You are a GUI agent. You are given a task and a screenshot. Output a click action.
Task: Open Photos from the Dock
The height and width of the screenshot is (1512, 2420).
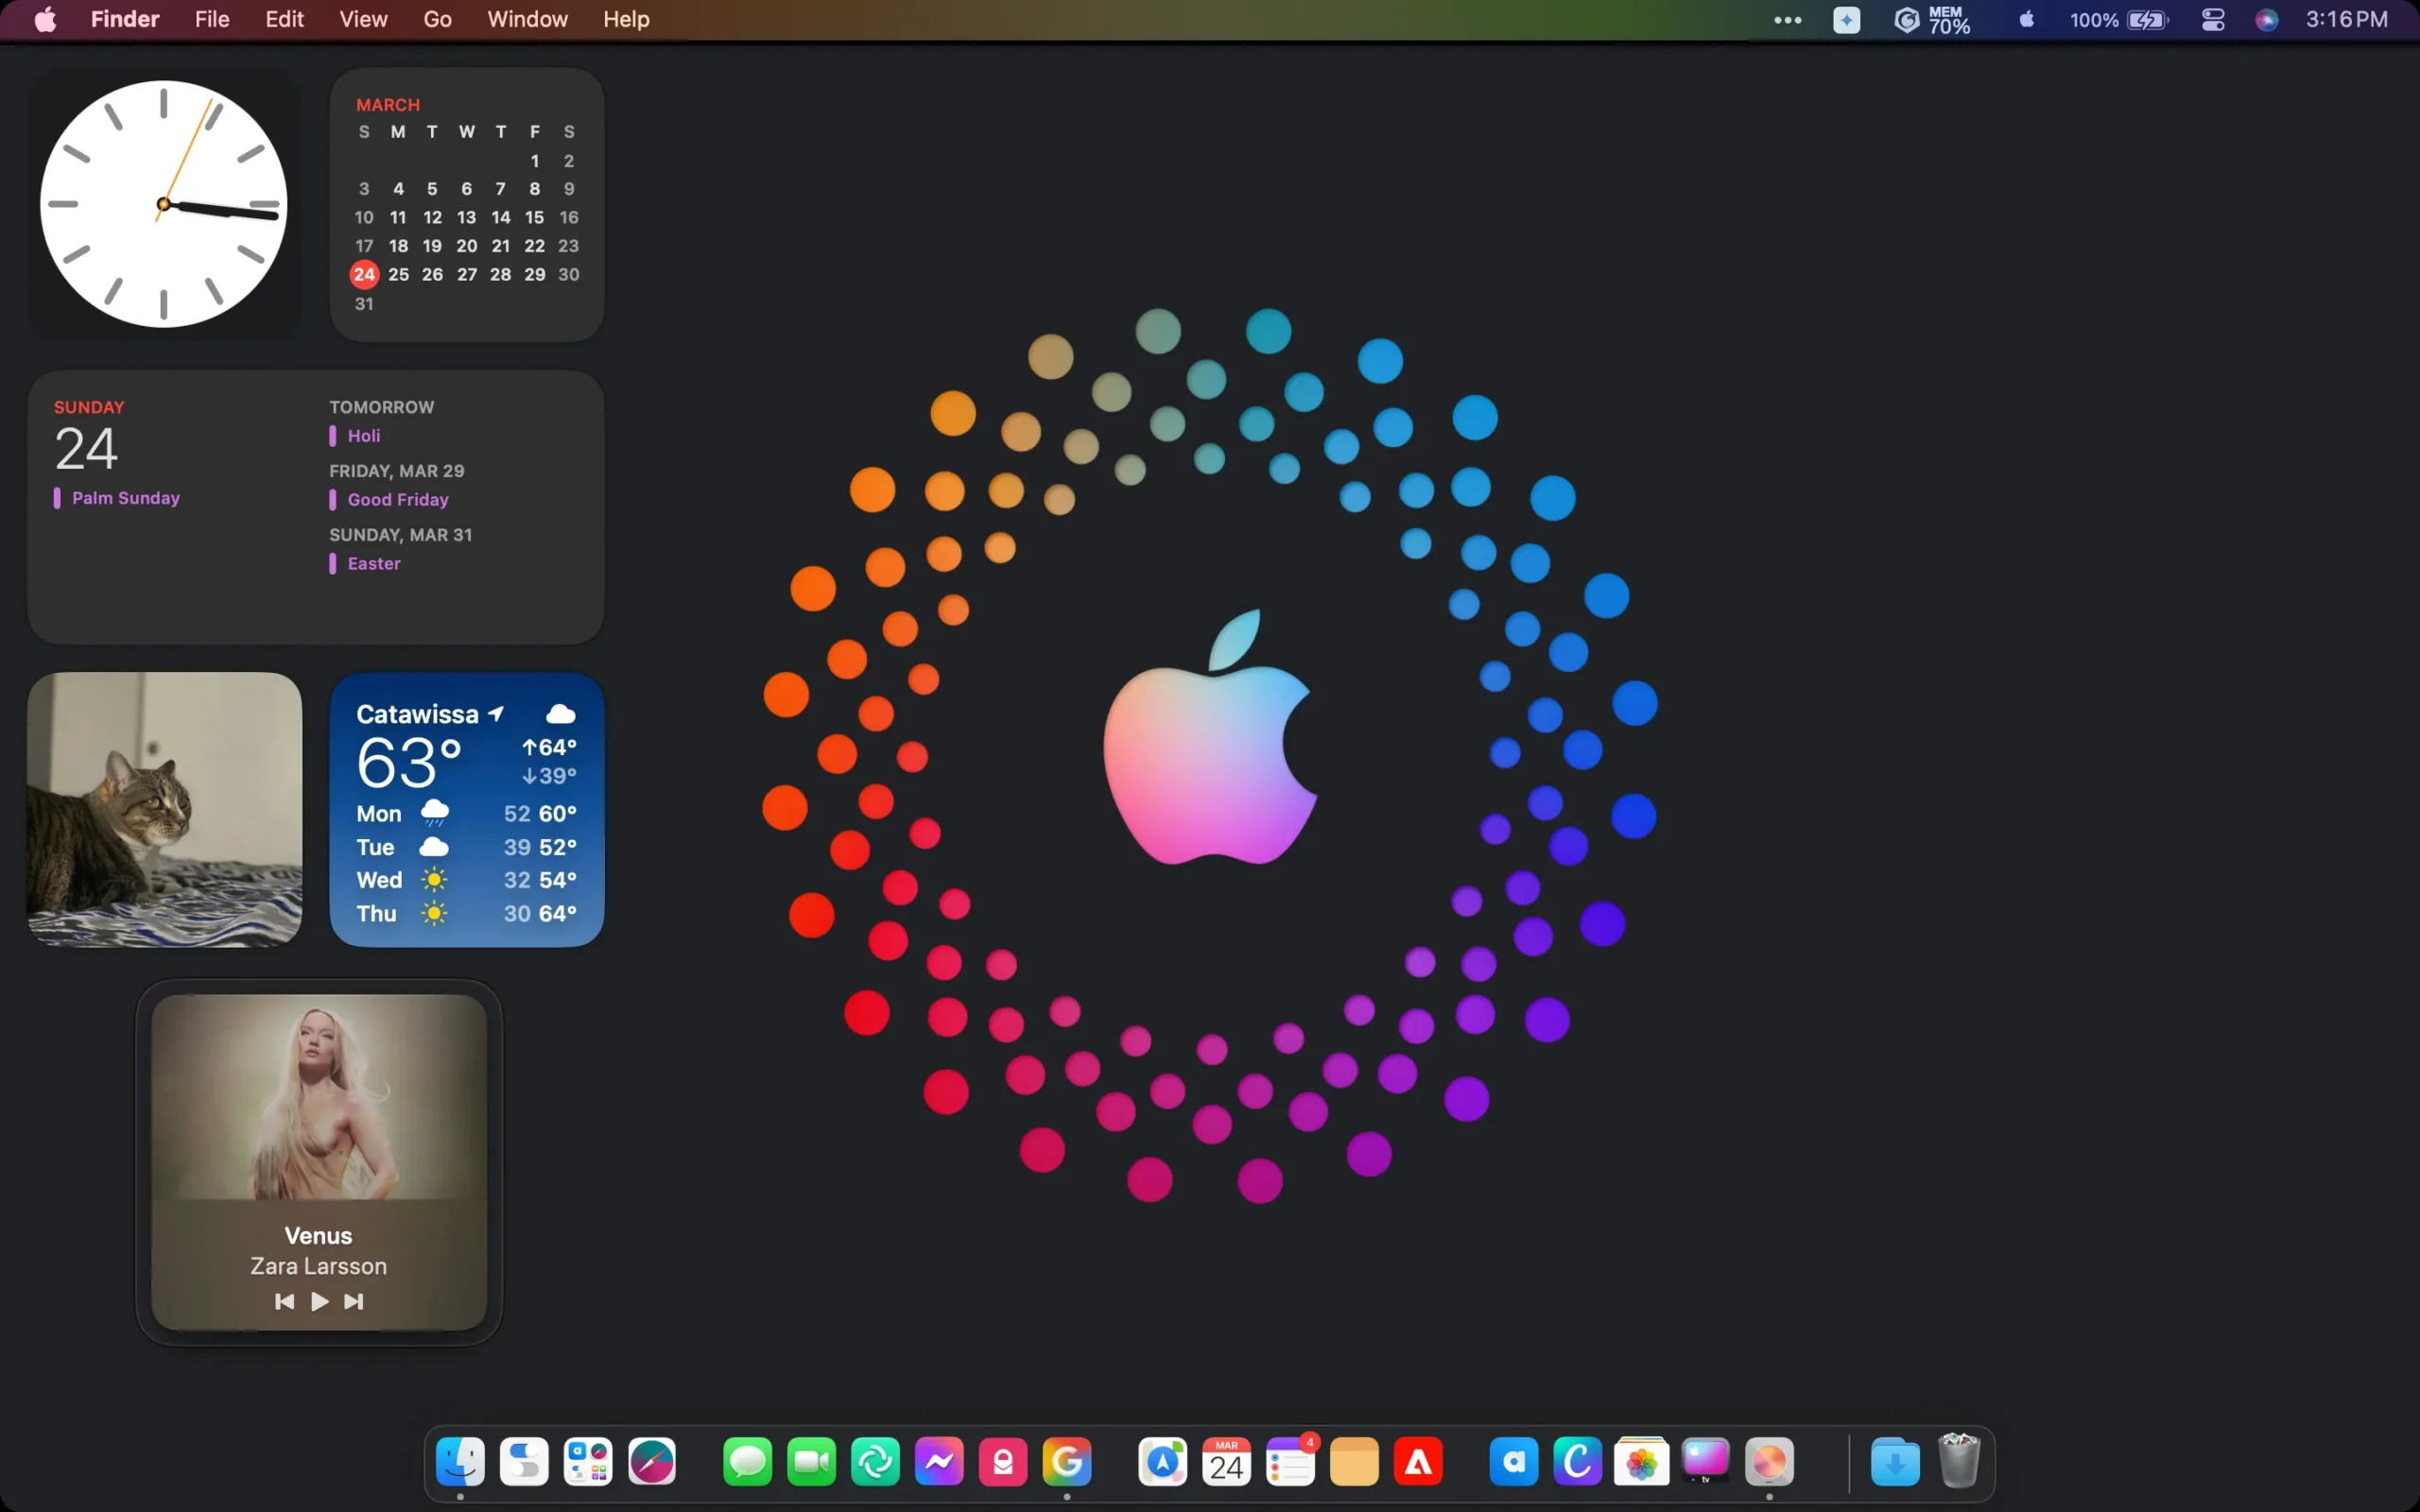click(1642, 1462)
